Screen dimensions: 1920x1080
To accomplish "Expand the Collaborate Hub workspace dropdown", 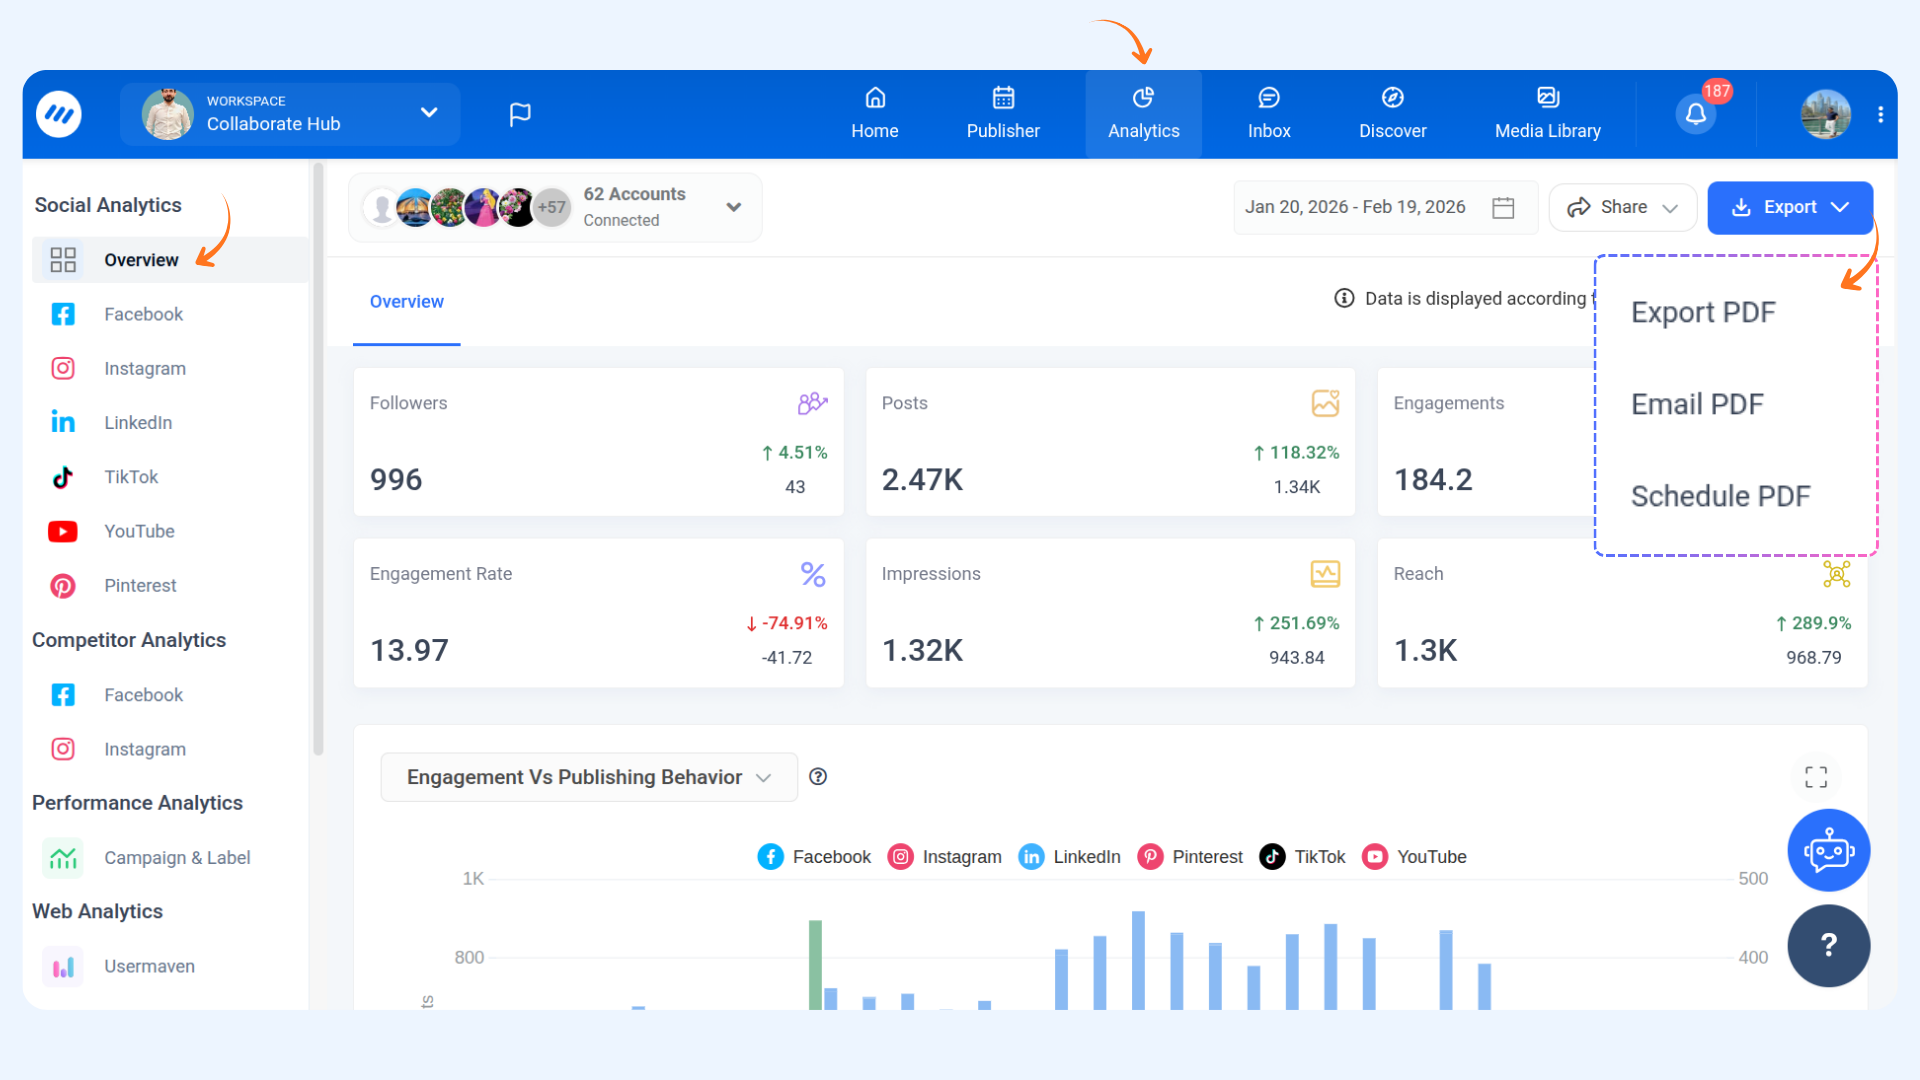I will [x=429, y=113].
